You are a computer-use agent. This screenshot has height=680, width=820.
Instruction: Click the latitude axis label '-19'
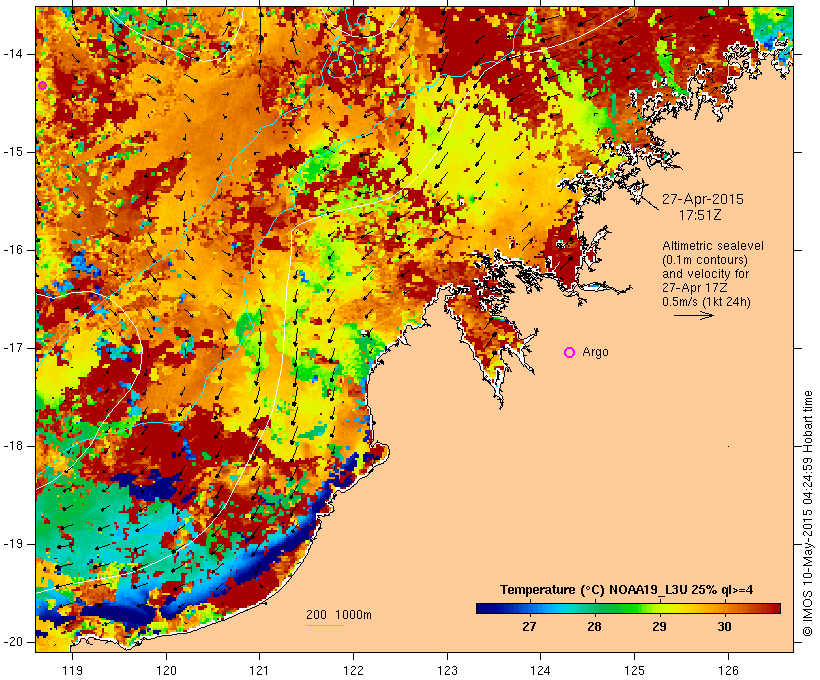pos(12,544)
